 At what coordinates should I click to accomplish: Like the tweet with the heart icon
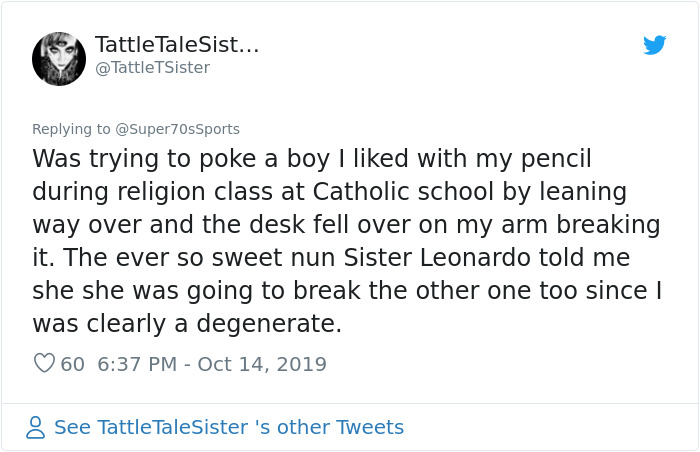(44, 364)
